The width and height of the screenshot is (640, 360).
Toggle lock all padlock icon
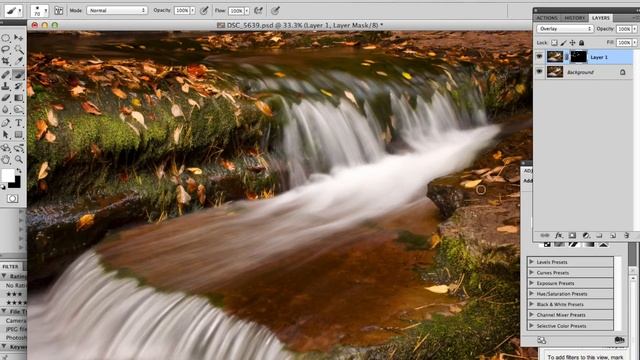point(581,42)
